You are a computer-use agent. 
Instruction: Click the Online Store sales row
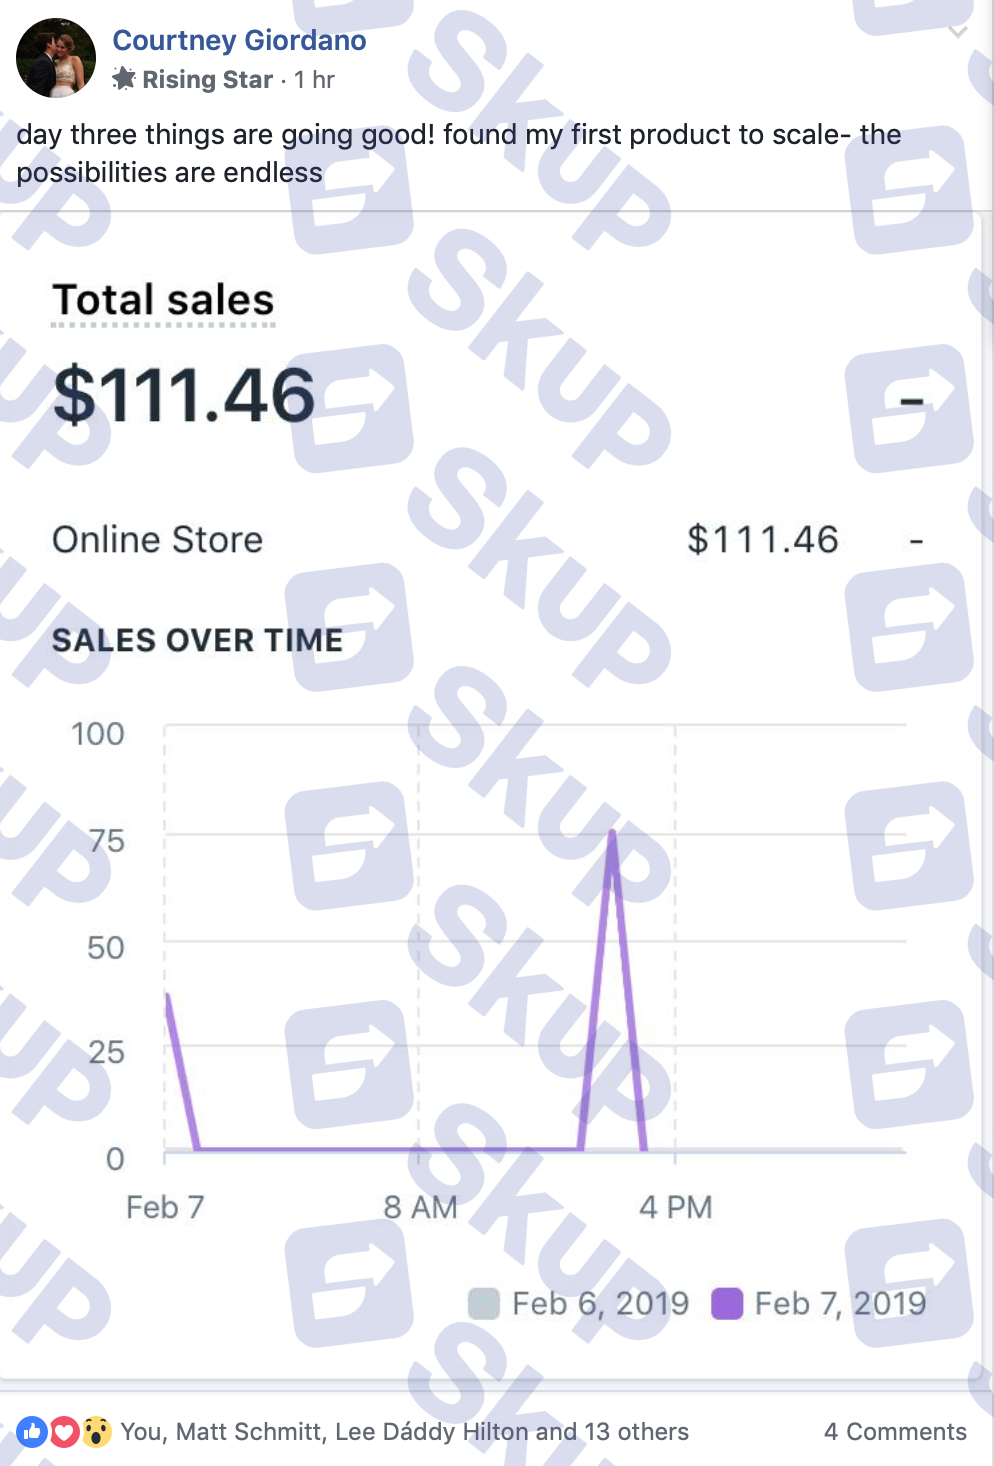click(488, 540)
